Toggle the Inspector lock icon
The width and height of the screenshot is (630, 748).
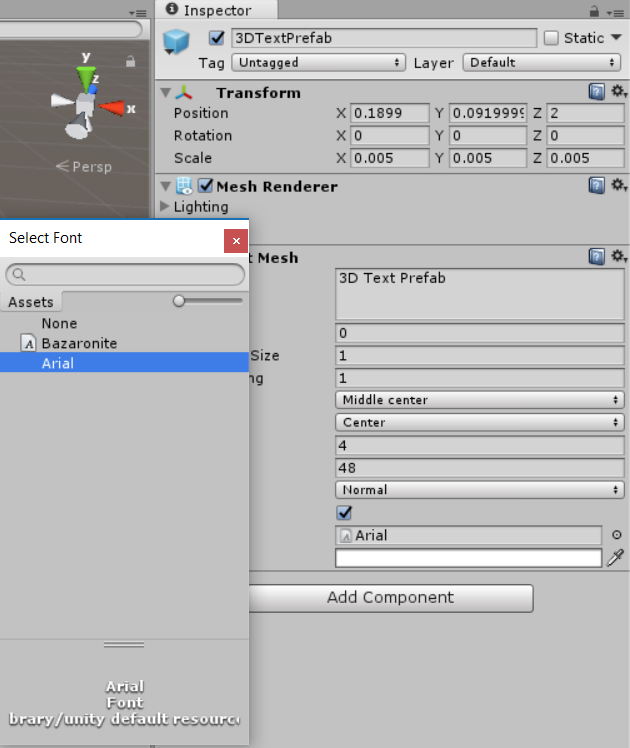pyautogui.click(x=594, y=11)
